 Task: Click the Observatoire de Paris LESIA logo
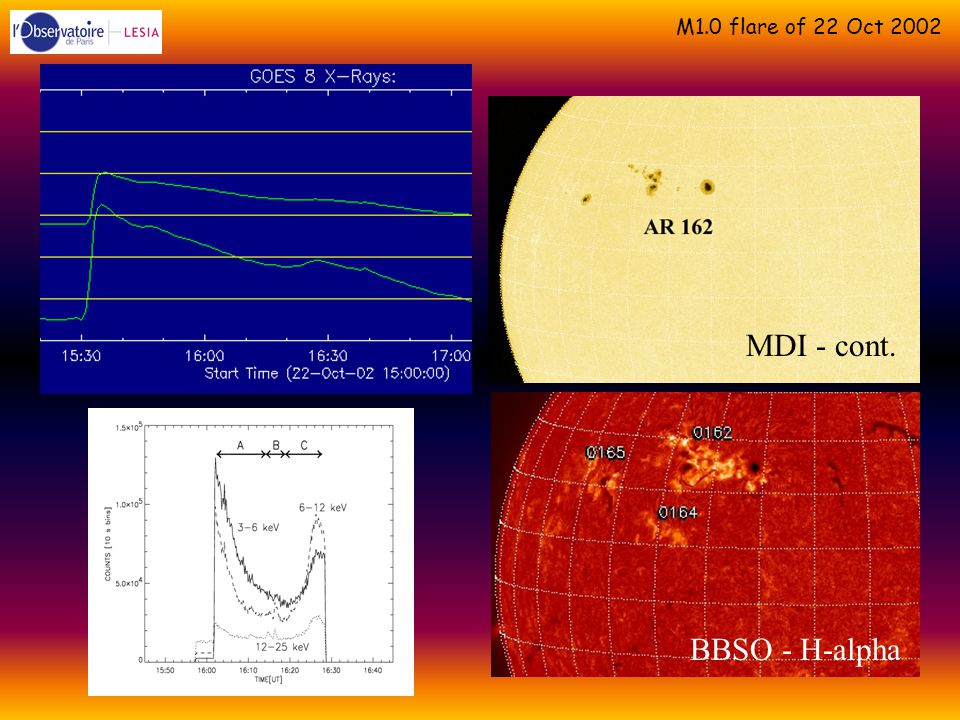point(86,32)
